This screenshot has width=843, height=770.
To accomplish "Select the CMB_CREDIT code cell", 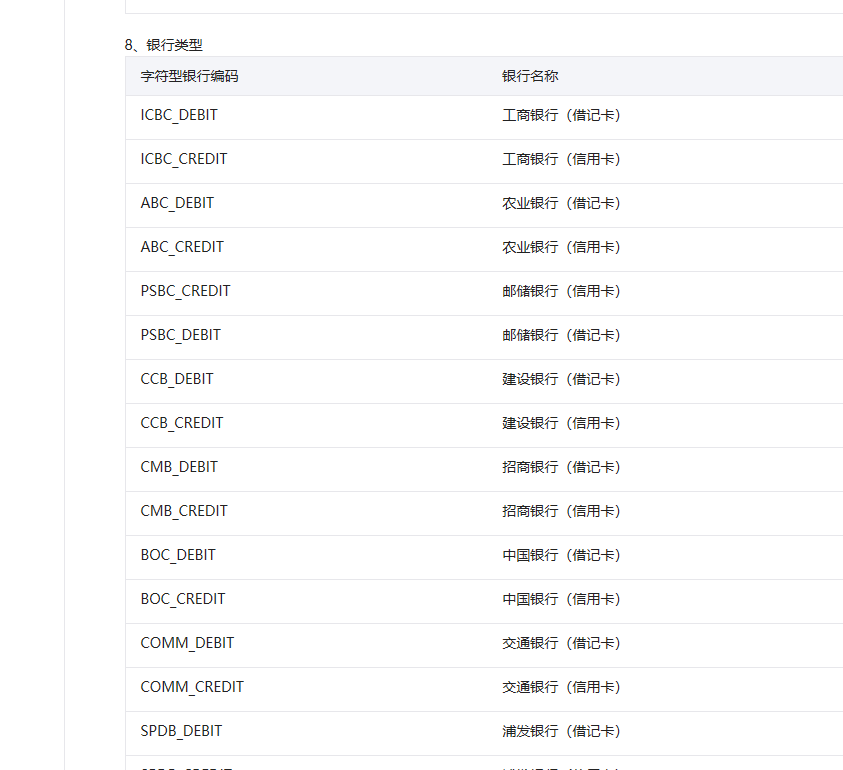I will [x=184, y=511].
